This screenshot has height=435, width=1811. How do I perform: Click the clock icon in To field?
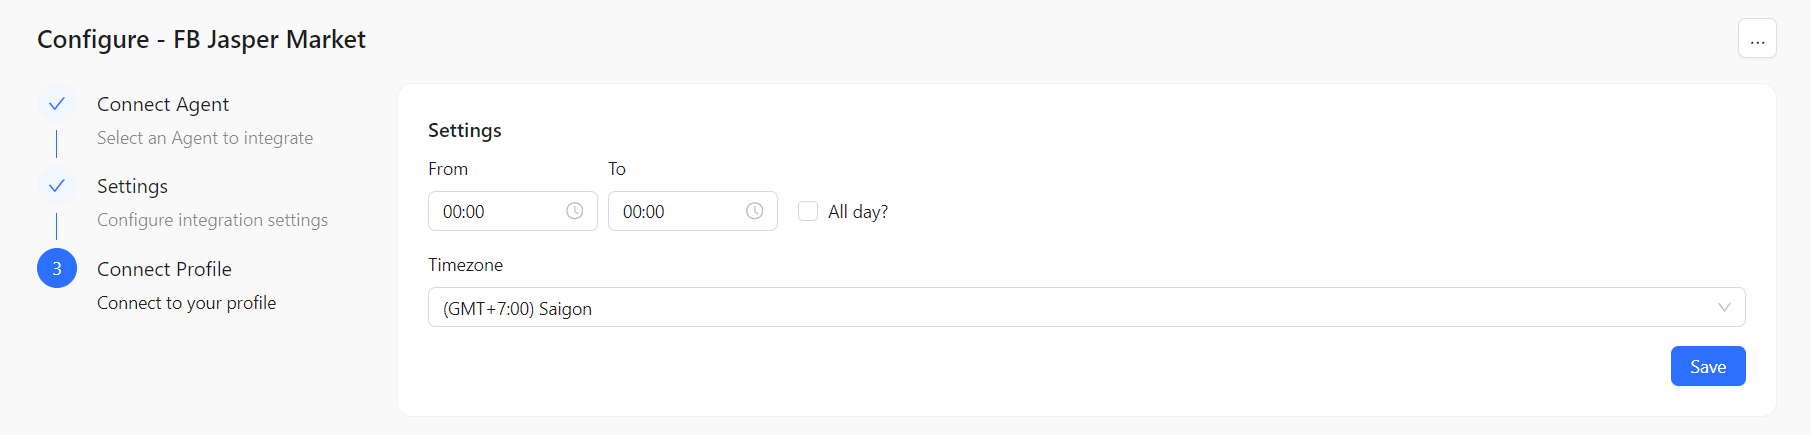point(754,211)
